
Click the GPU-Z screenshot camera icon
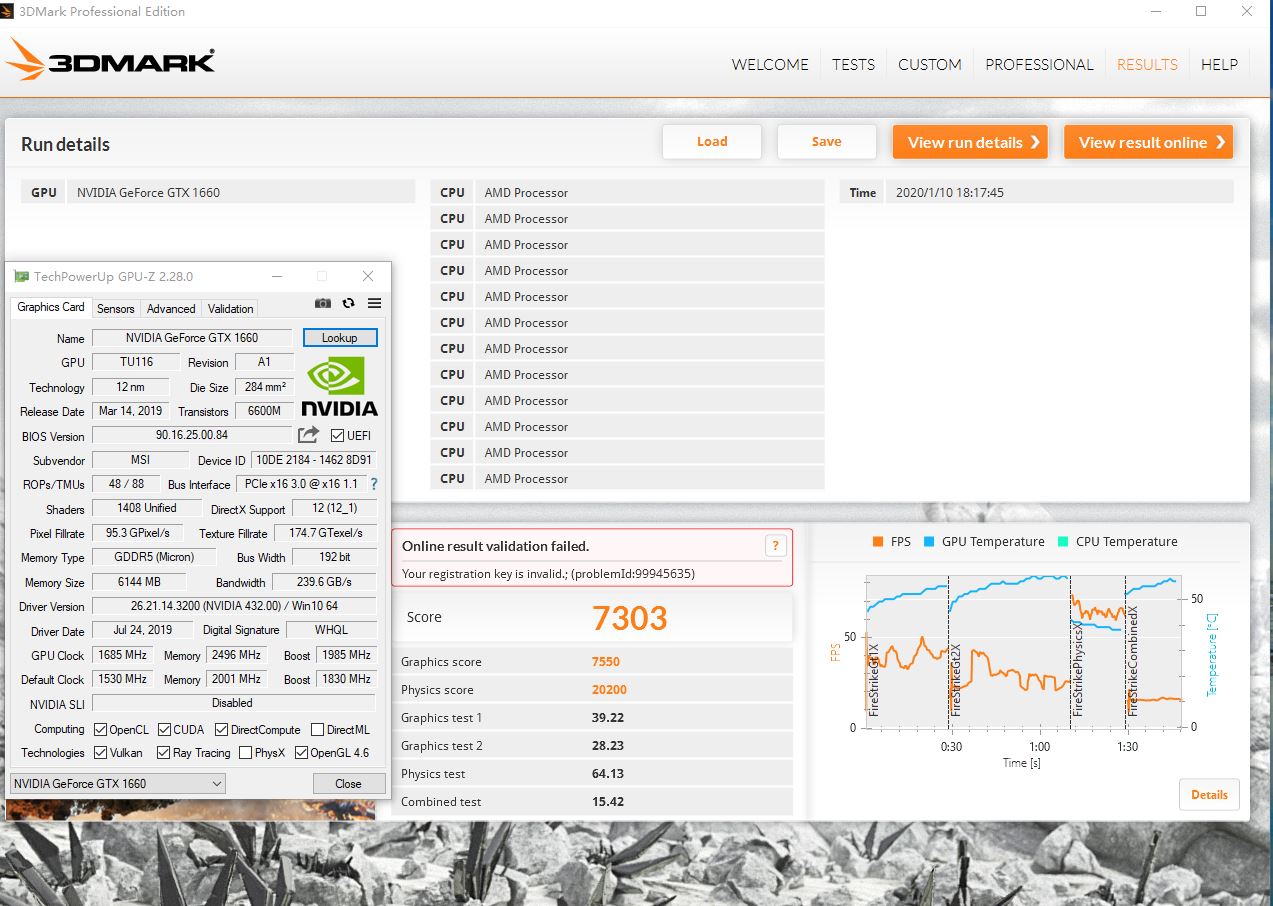point(323,303)
